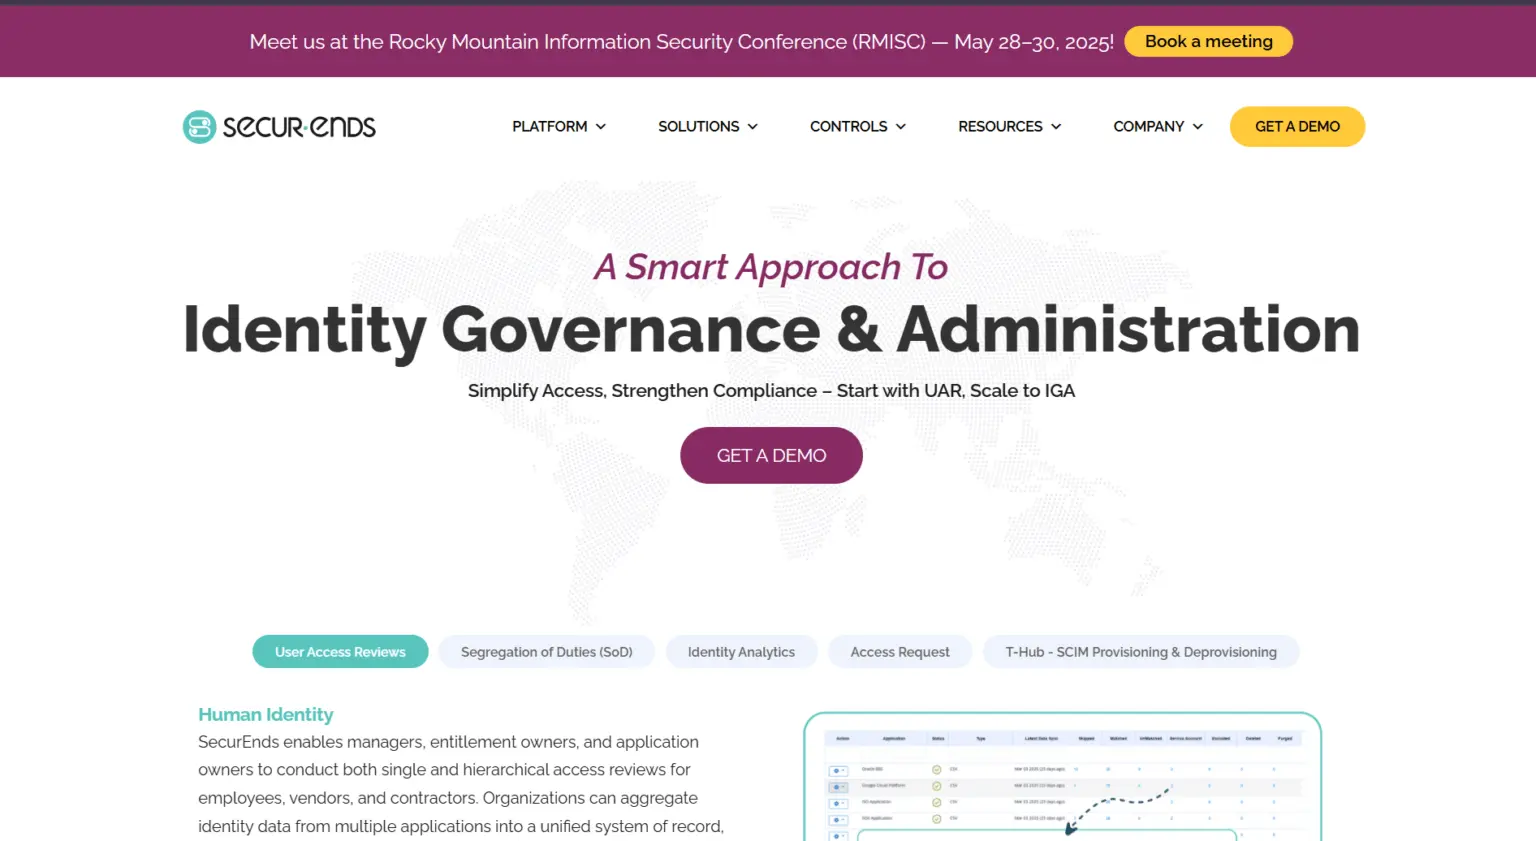The width and height of the screenshot is (1536, 841).
Task: Open the Identity Analytics tab
Action: click(741, 652)
